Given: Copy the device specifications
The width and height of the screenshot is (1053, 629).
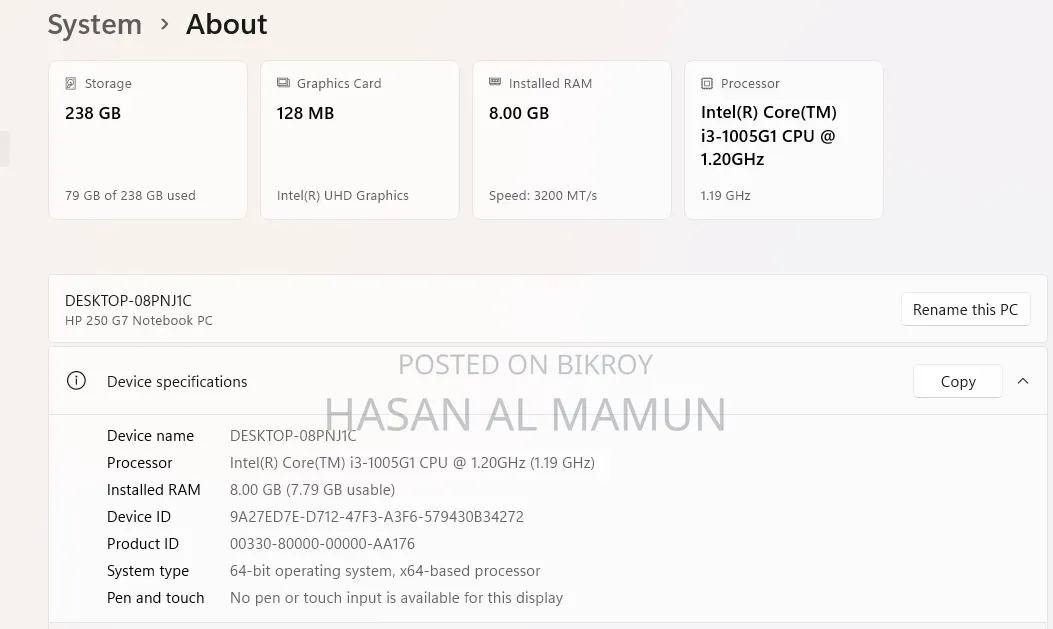Looking at the screenshot, I should (958, 381).
